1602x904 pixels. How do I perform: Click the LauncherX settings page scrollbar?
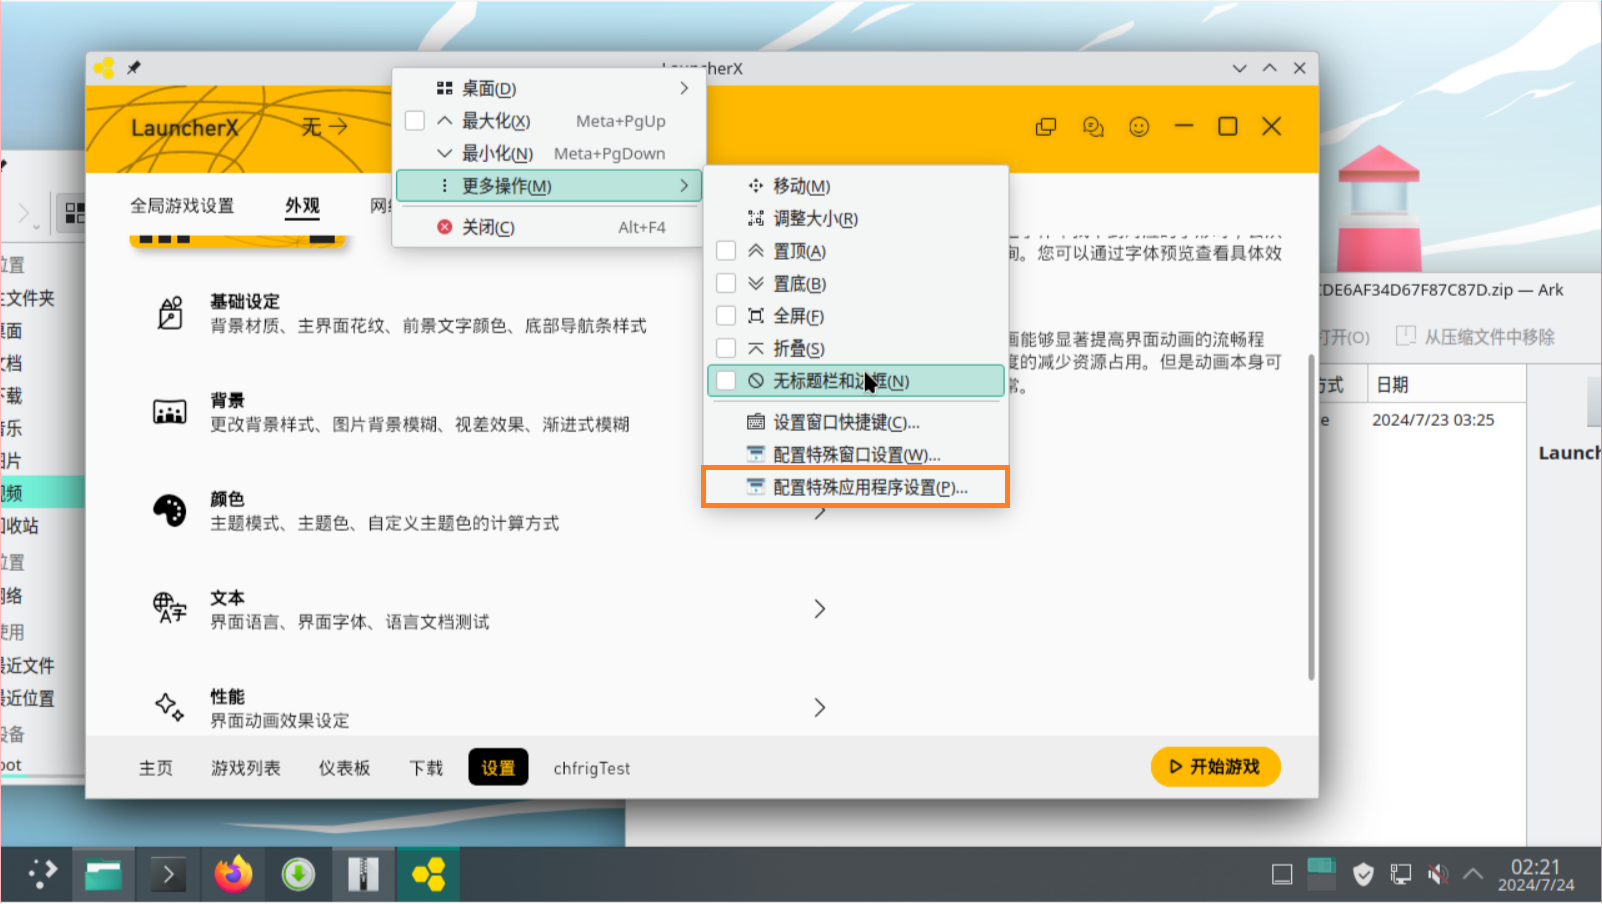tap(1311, 516)
